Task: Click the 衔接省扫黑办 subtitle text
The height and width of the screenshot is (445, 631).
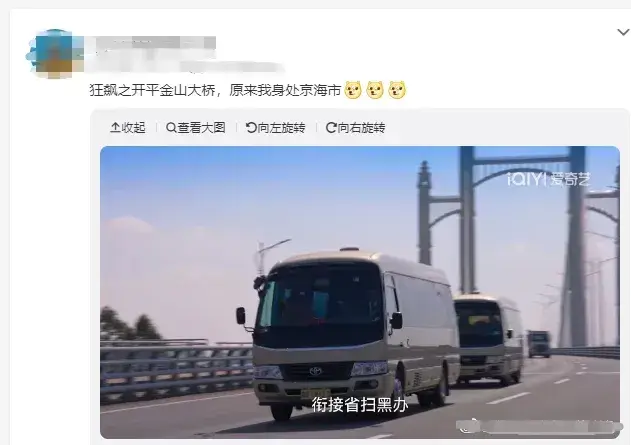Action: (360, 404)
